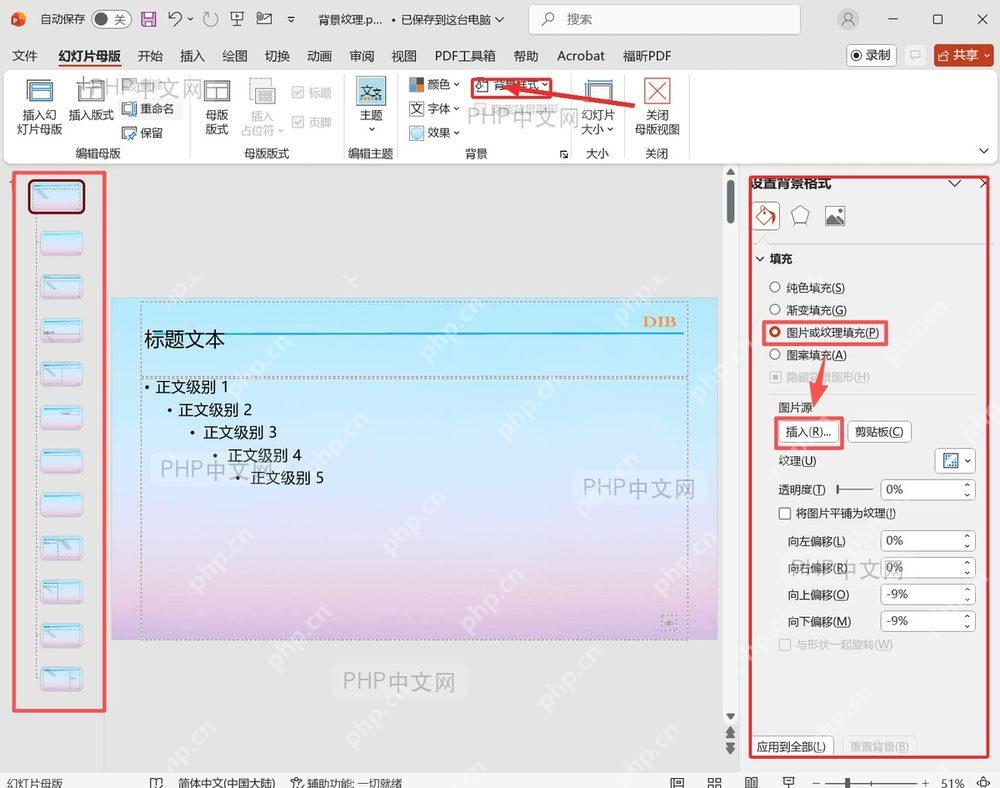Click Offset left (向左偏移) value field

pyautogui.click(x=928, y=541)
